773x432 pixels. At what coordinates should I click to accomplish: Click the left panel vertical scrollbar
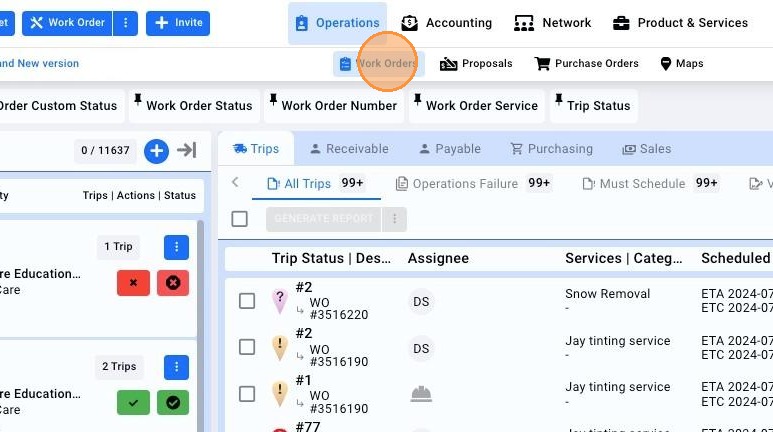[201, 325]
